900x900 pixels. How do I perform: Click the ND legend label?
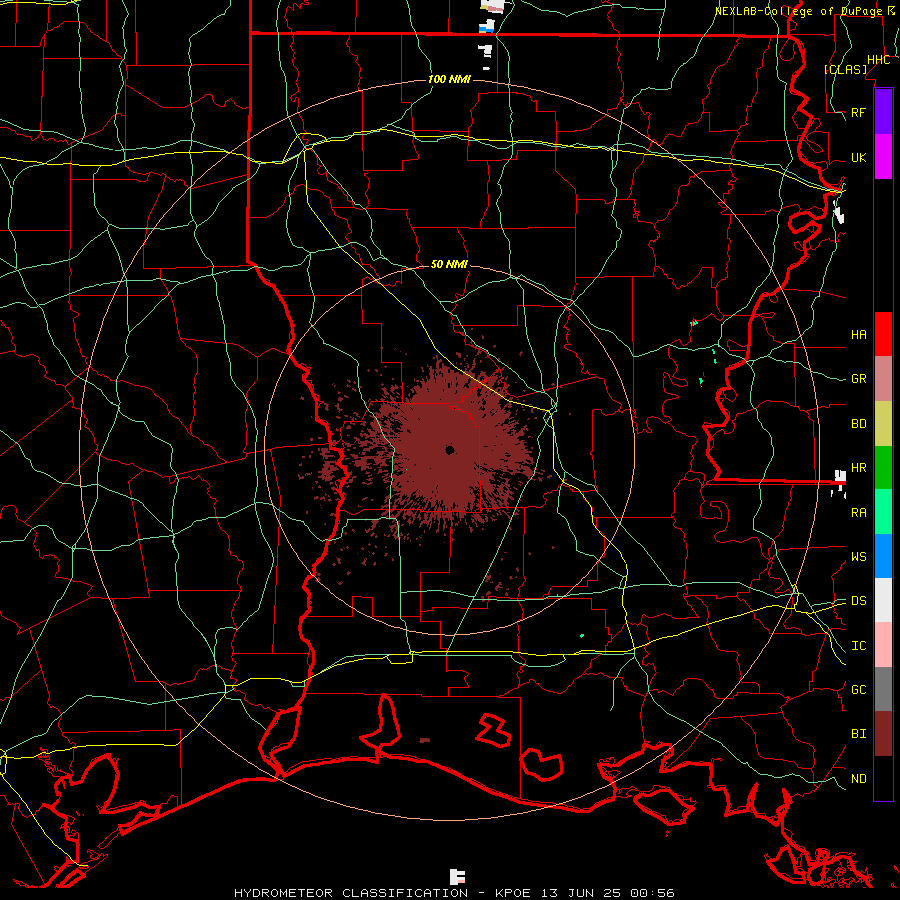click(x=858, y=779)
